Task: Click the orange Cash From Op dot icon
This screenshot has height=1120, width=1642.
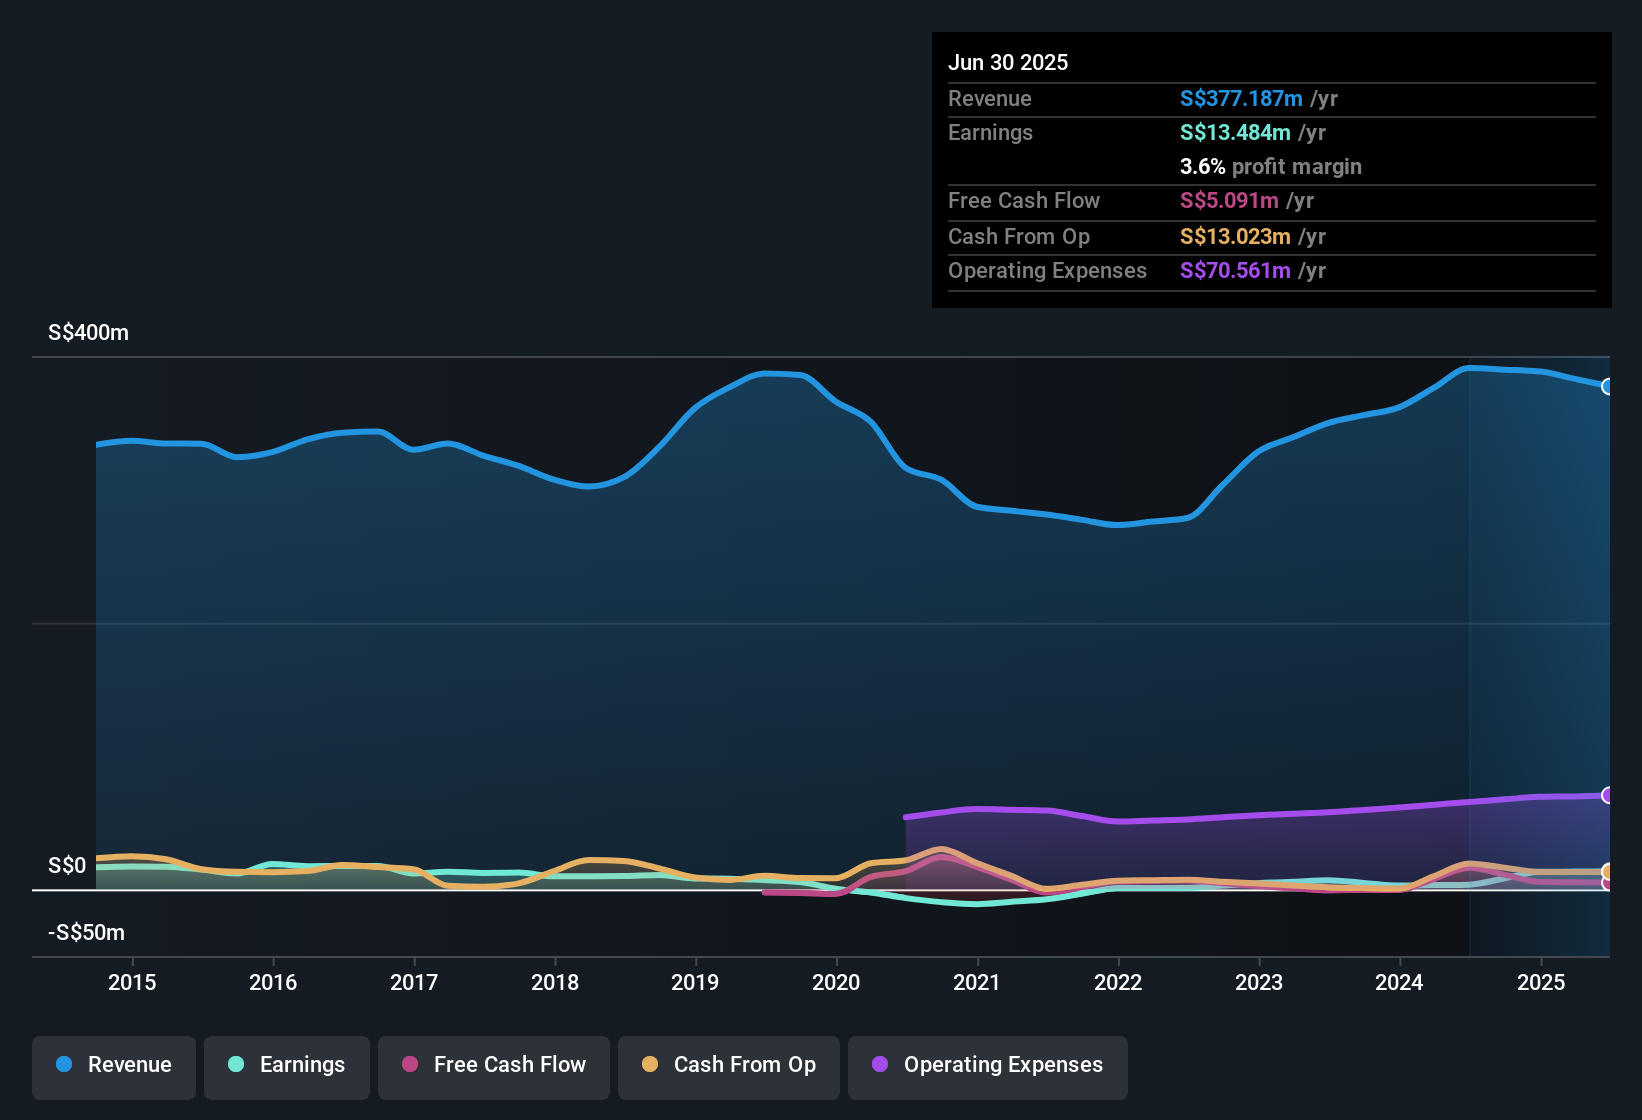Action: point(649,1065)
